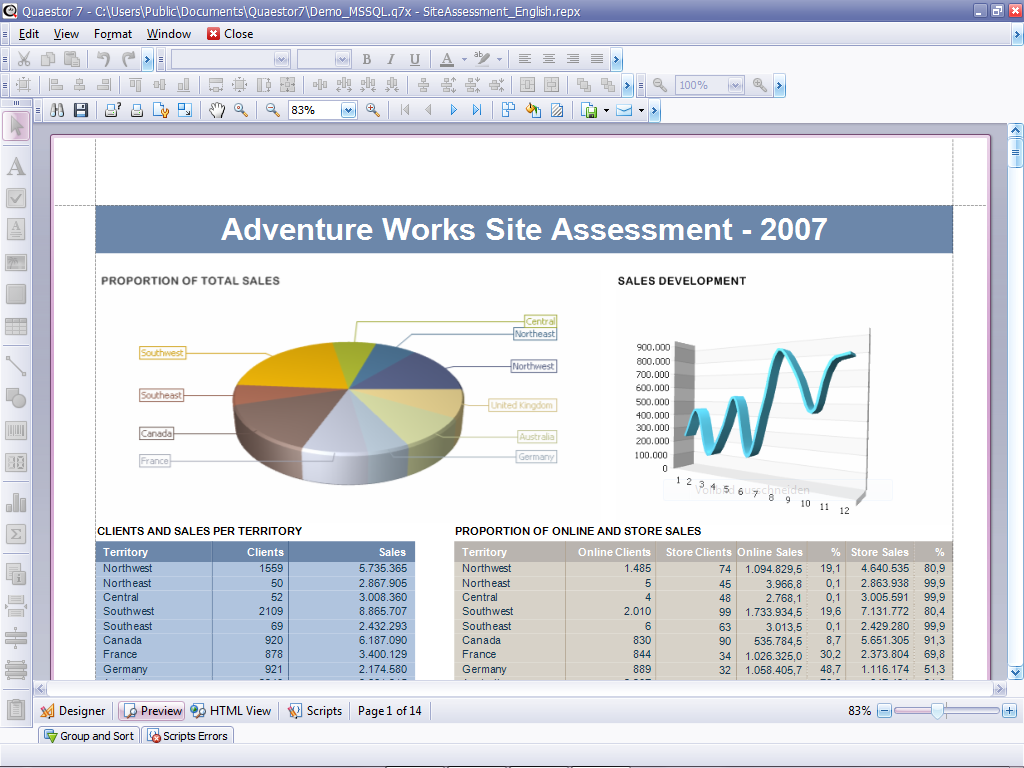
Task: Click the magnifier tool in preview toolbar
Action: 241,110
